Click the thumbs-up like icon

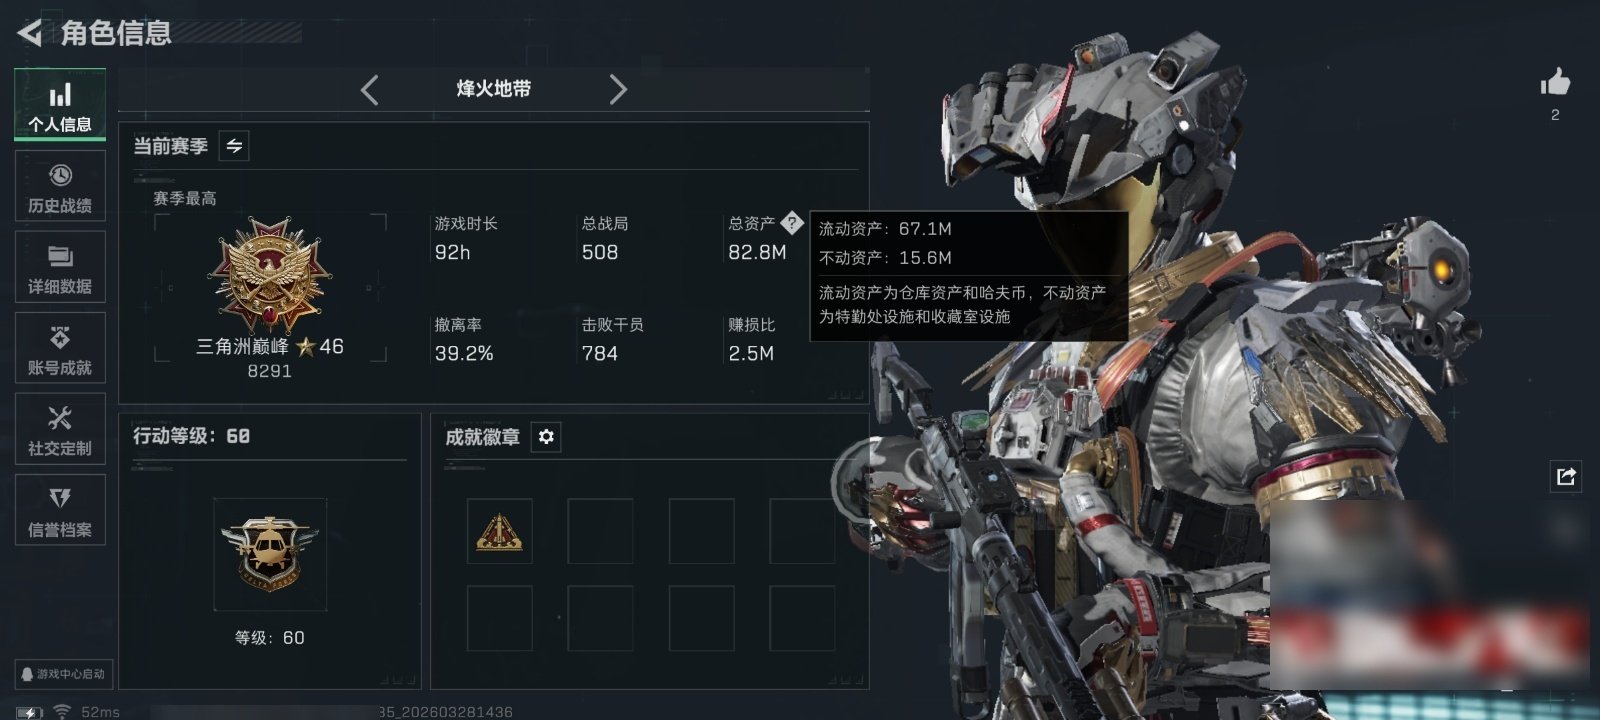[x=1555, y=82]
